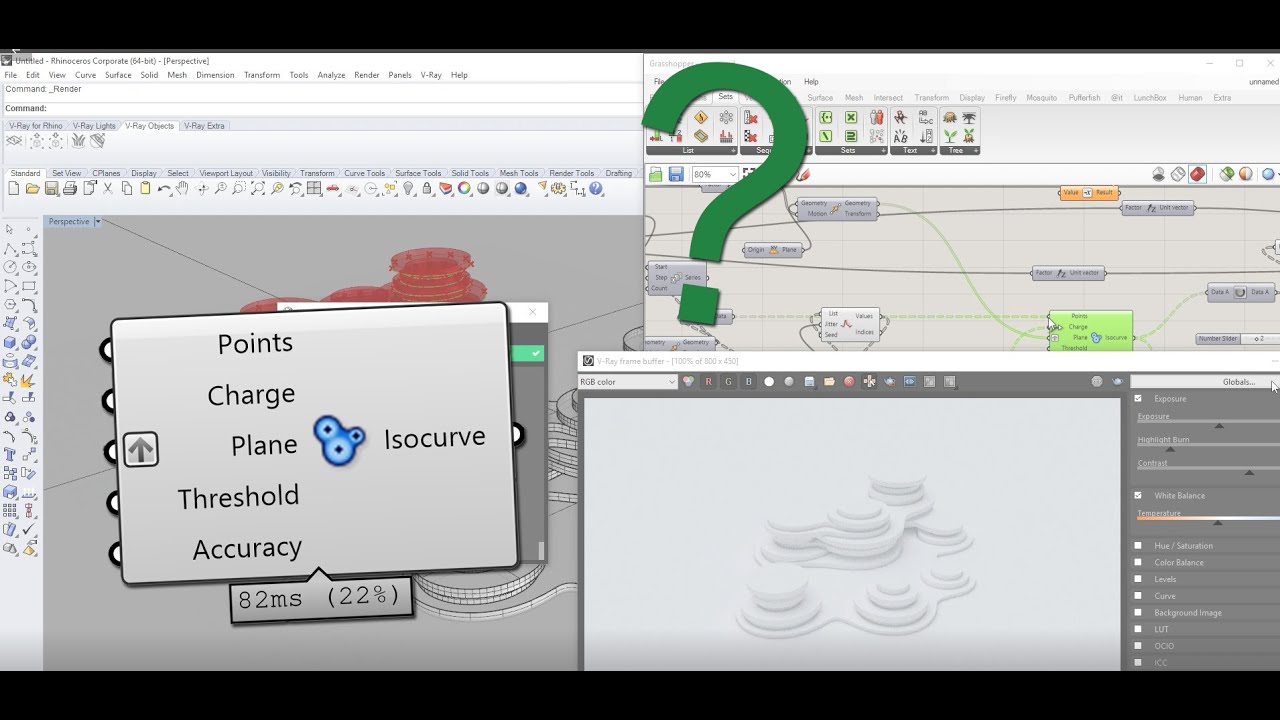Enable the Hue / Saturation checkbox
The image size is (1280, 720).
click(1137, 545)
